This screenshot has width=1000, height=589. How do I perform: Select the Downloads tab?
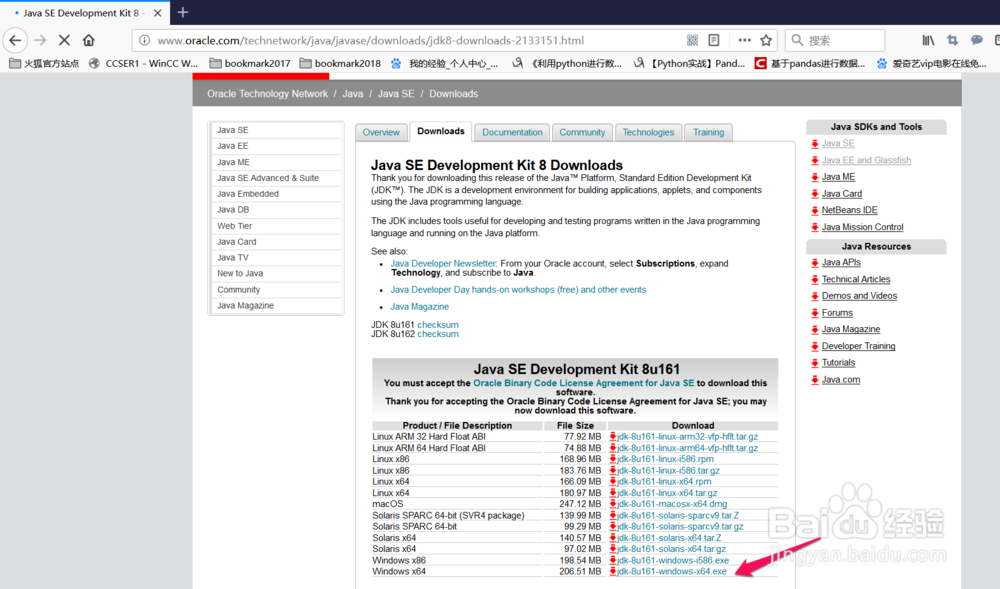tap(441, 131)
